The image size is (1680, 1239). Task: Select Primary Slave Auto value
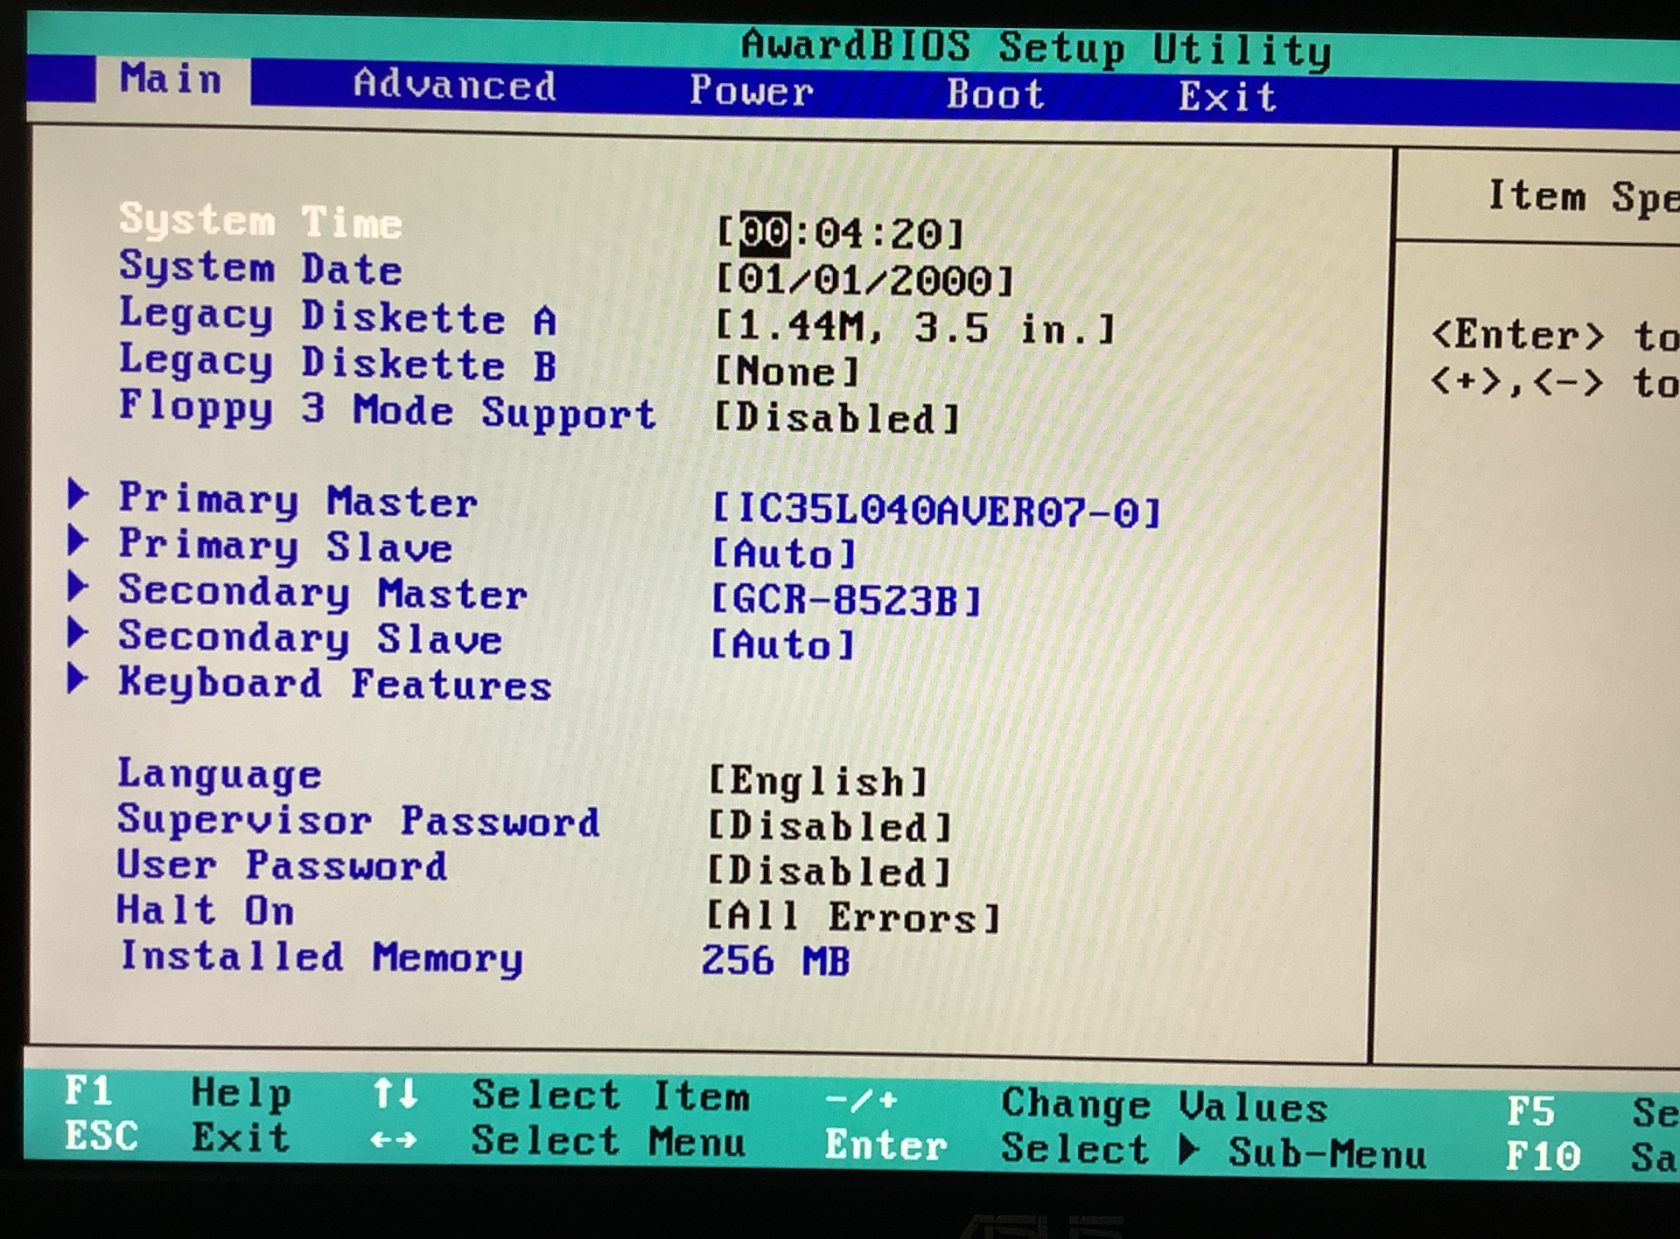(x=784, y=553)
